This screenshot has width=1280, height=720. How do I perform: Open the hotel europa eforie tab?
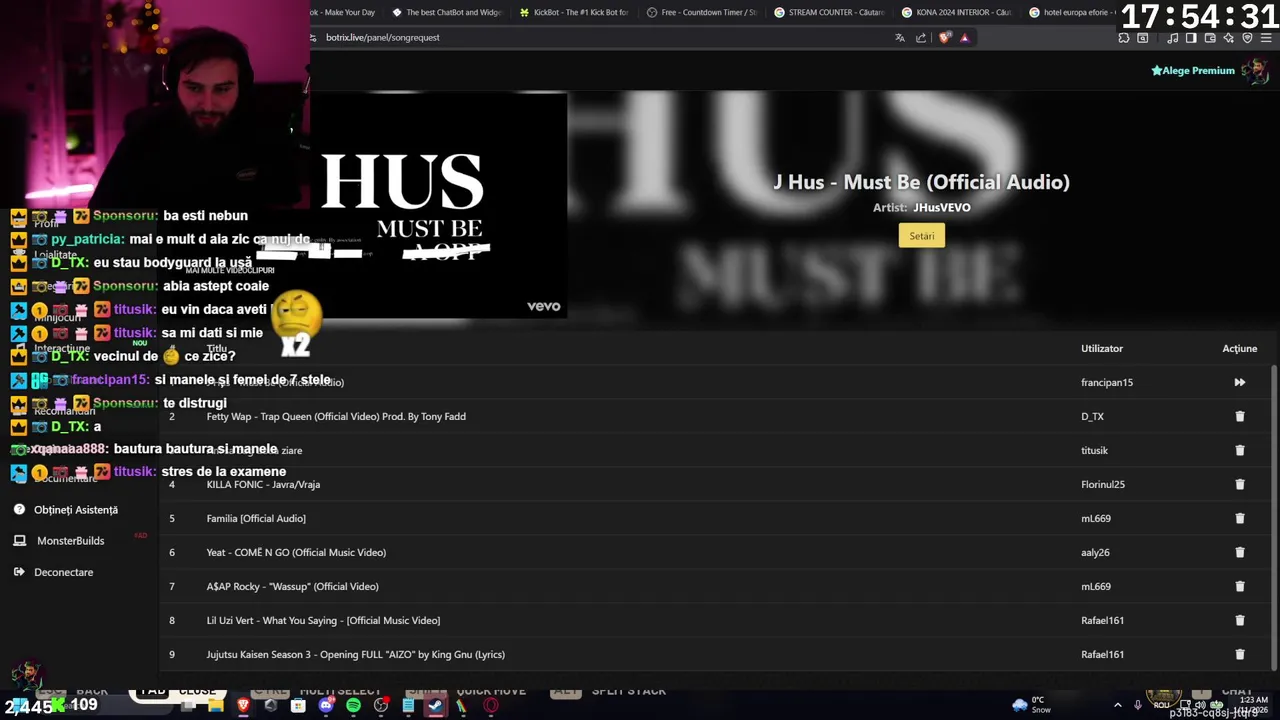1073,12
